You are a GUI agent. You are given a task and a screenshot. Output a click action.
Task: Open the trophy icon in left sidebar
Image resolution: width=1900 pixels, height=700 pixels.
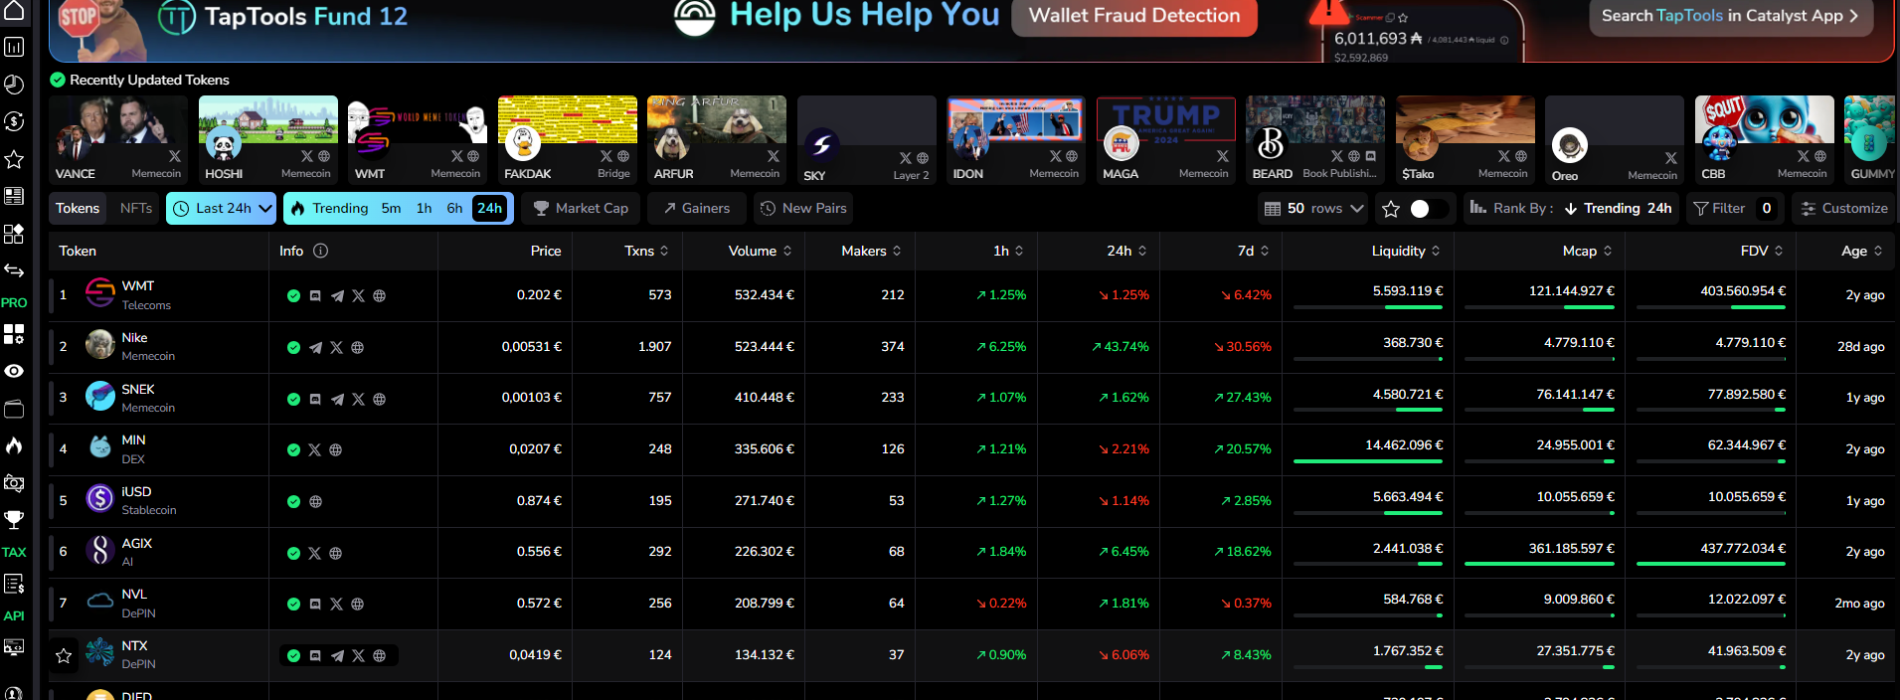[x=14, y=519]
